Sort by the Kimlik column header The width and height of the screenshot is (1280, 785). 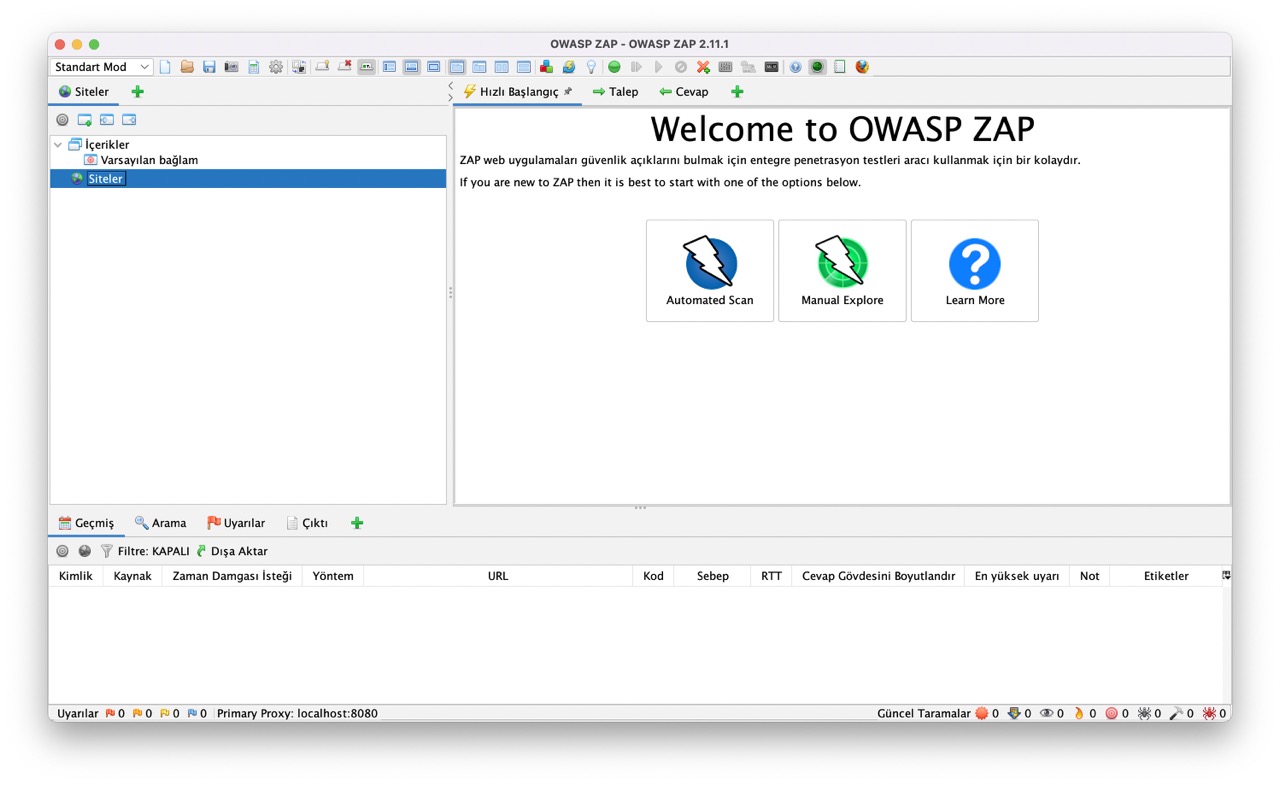tap(76, 576)
